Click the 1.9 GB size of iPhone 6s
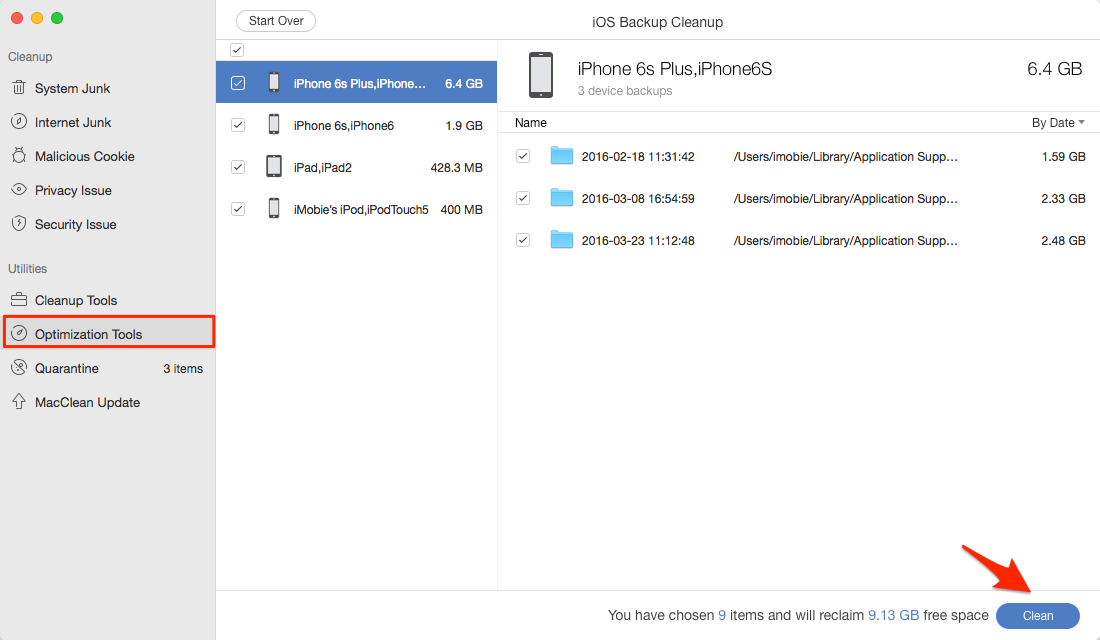This screenshot has width=1100, height=640. (x=464, y=126)
